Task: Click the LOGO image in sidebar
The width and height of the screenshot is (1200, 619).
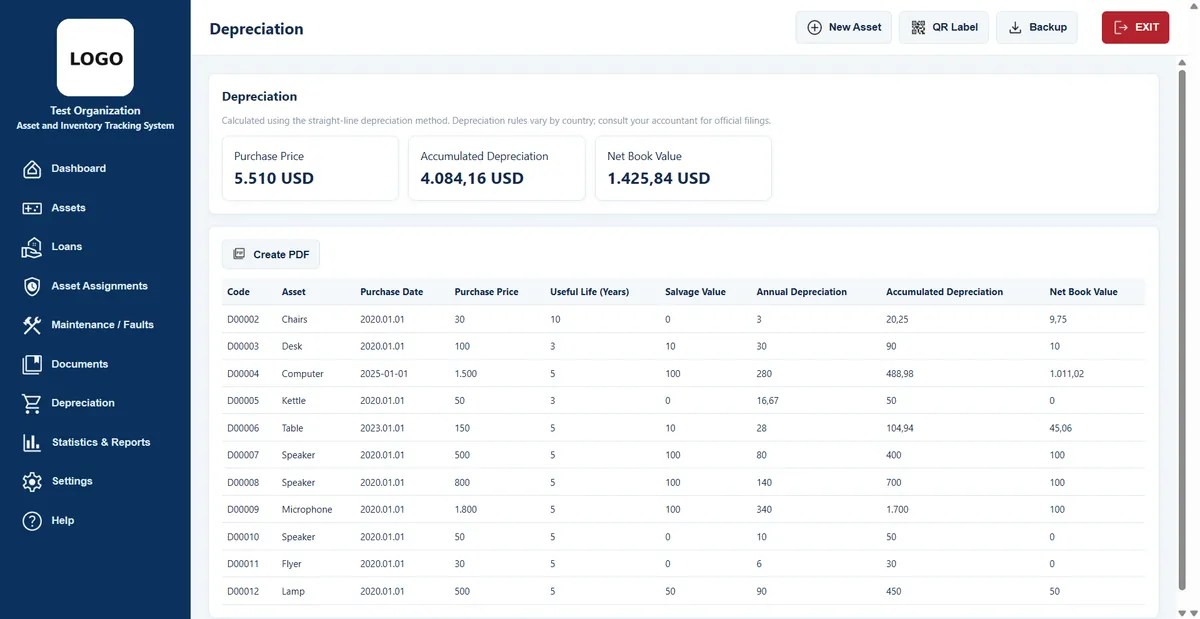Action: [95, 58]
